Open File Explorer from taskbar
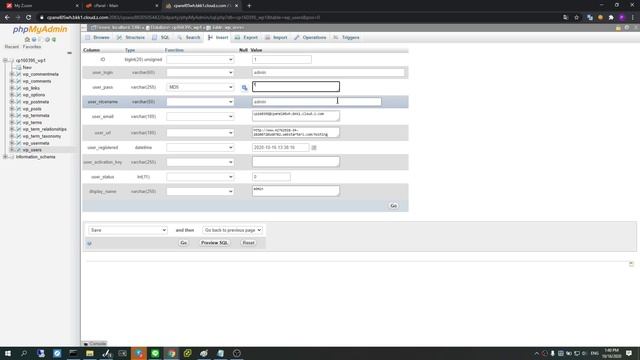Screen dimensions: 640x360 click(x=90, y=353)
